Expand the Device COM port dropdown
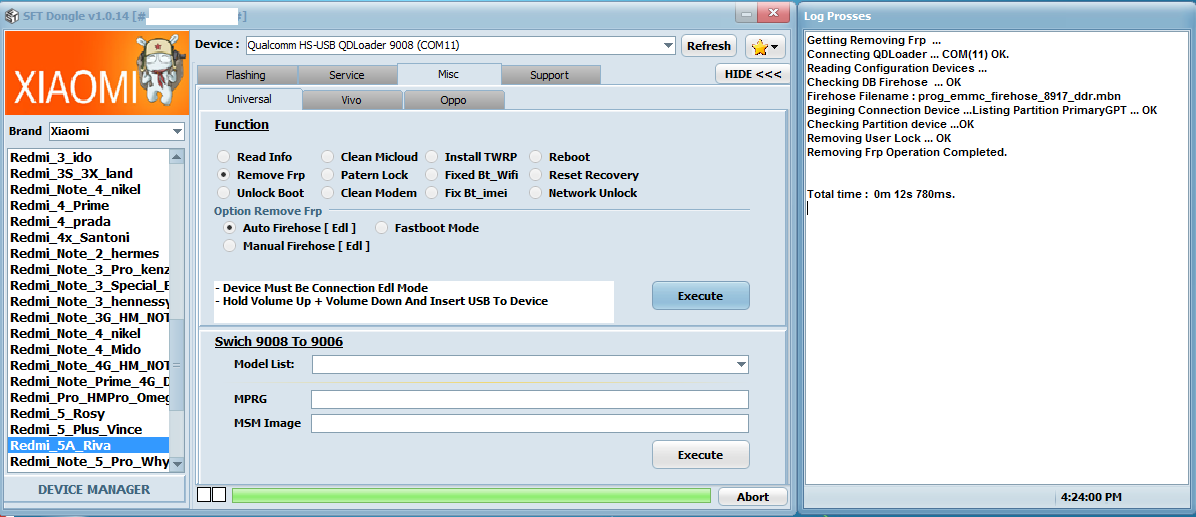The height and width of the screenshot is (517, 1196). coord(668,45)
